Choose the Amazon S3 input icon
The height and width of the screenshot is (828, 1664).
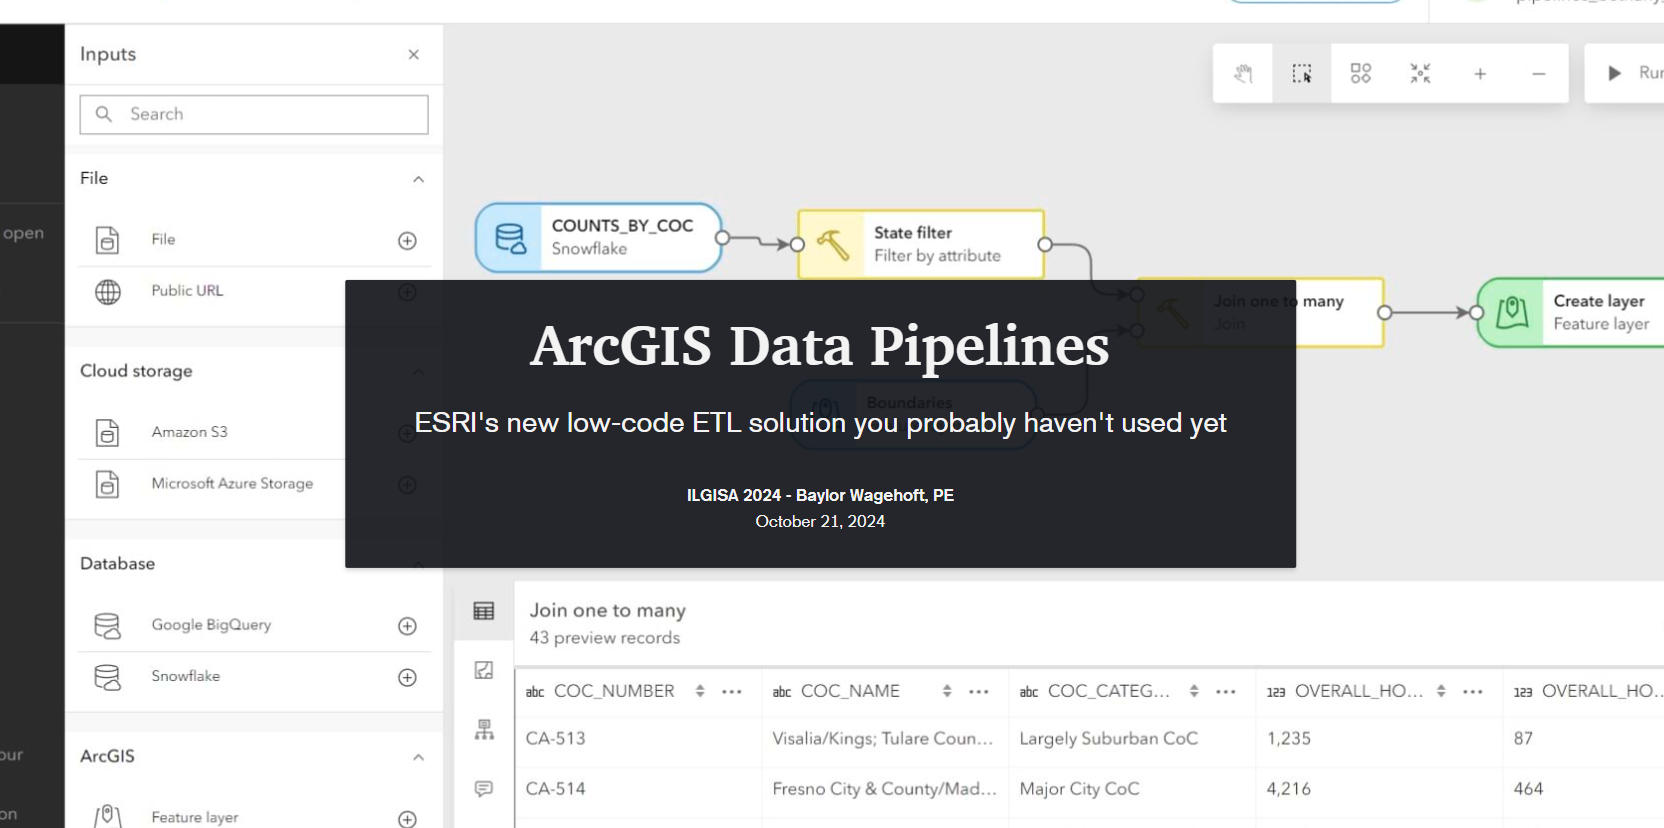point(107,432)
